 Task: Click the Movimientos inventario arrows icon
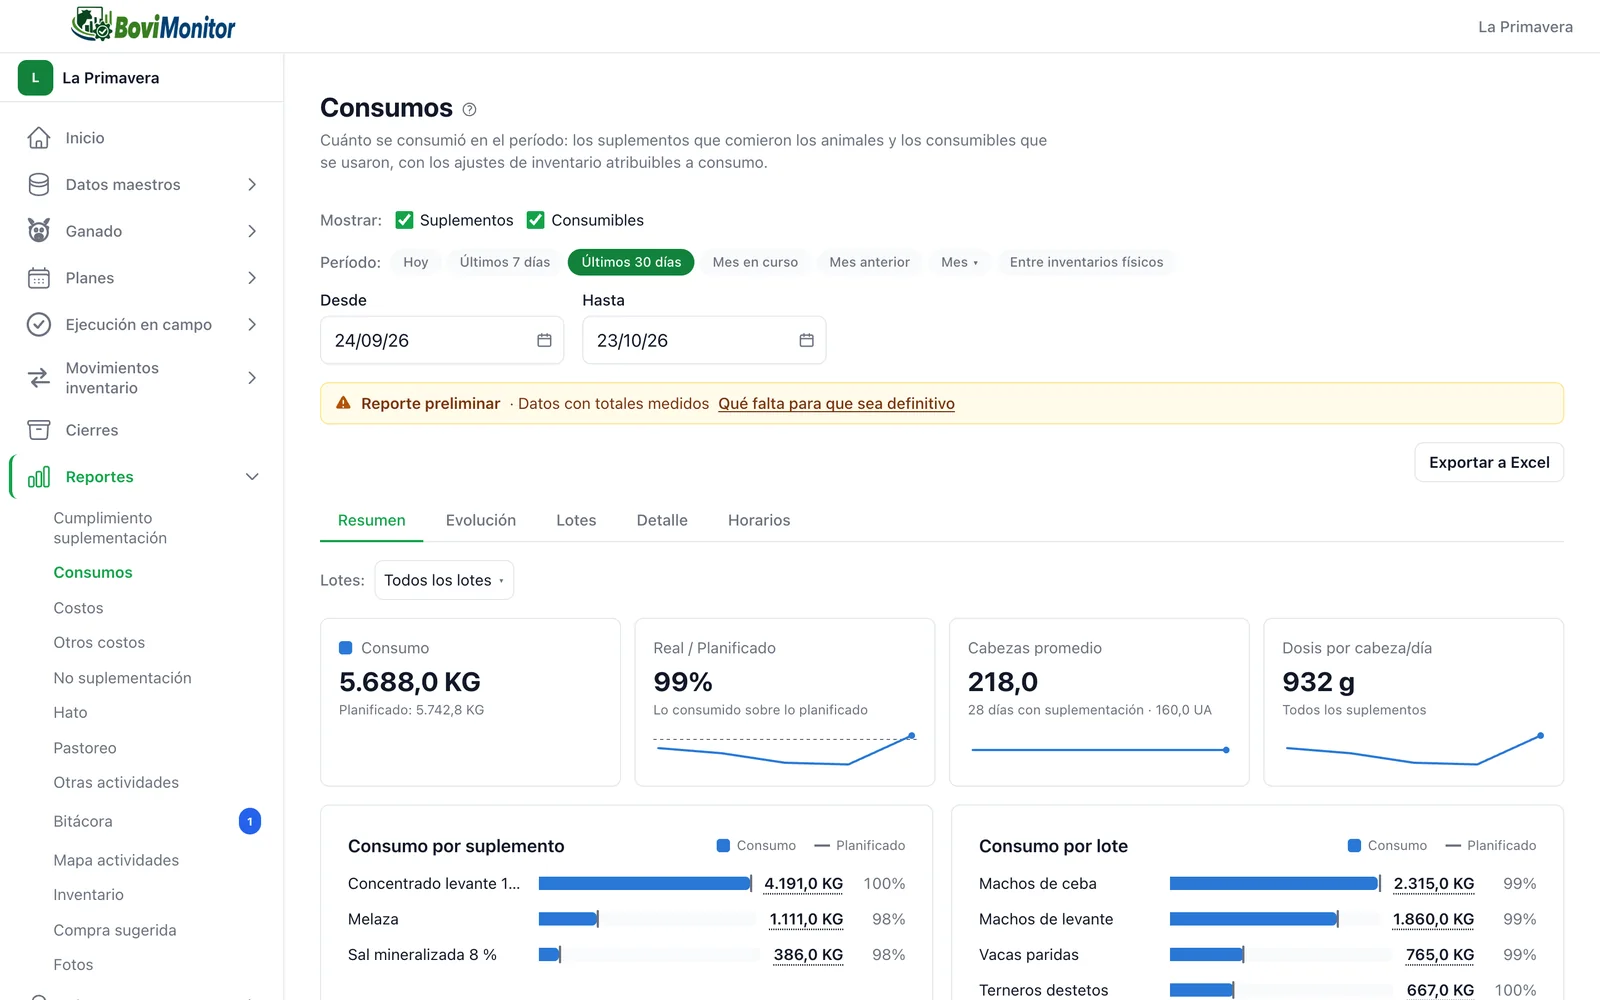[39, 378]
